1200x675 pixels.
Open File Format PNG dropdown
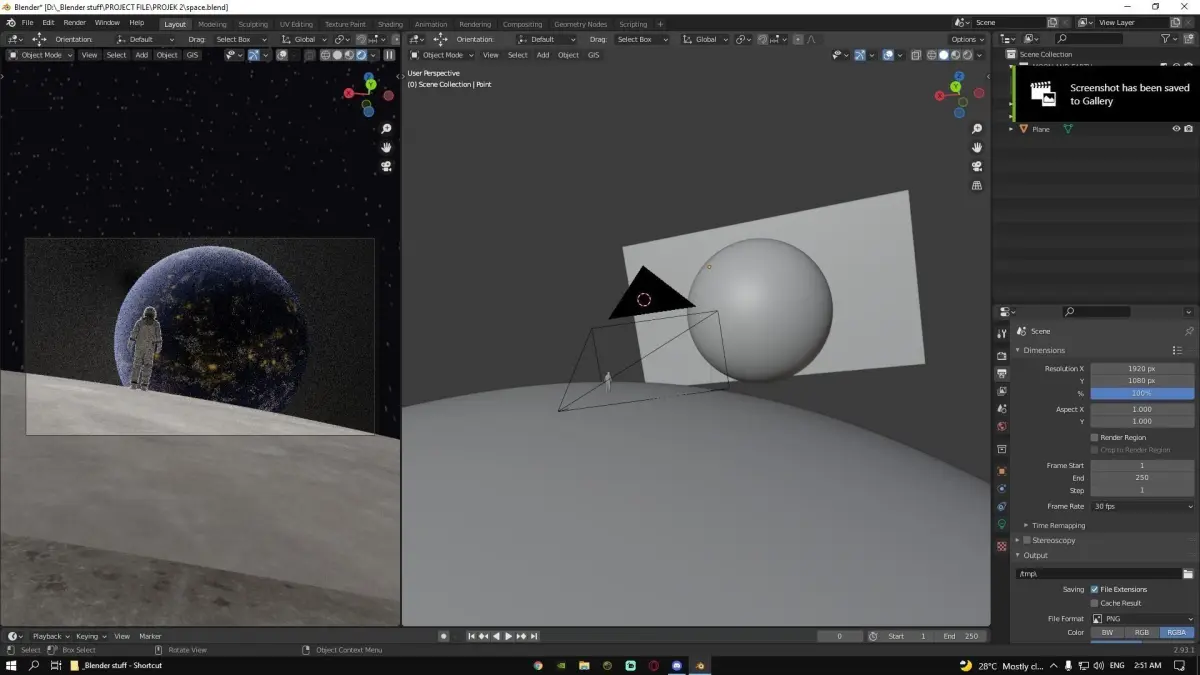[x=1142, y=619]
